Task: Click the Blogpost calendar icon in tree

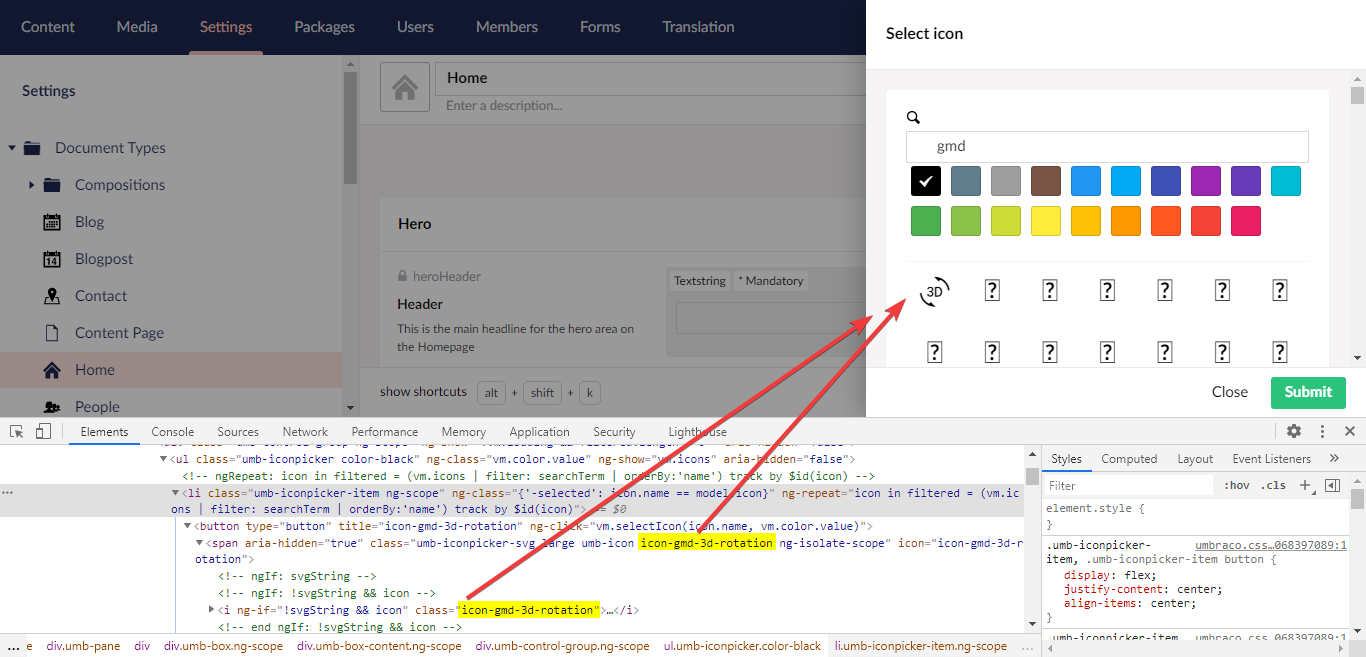Action: pos(53,259)
